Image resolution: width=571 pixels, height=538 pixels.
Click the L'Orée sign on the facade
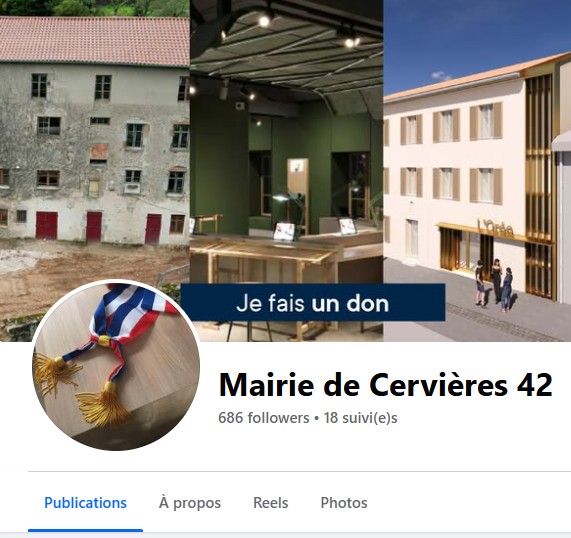(x=496, y=228)
